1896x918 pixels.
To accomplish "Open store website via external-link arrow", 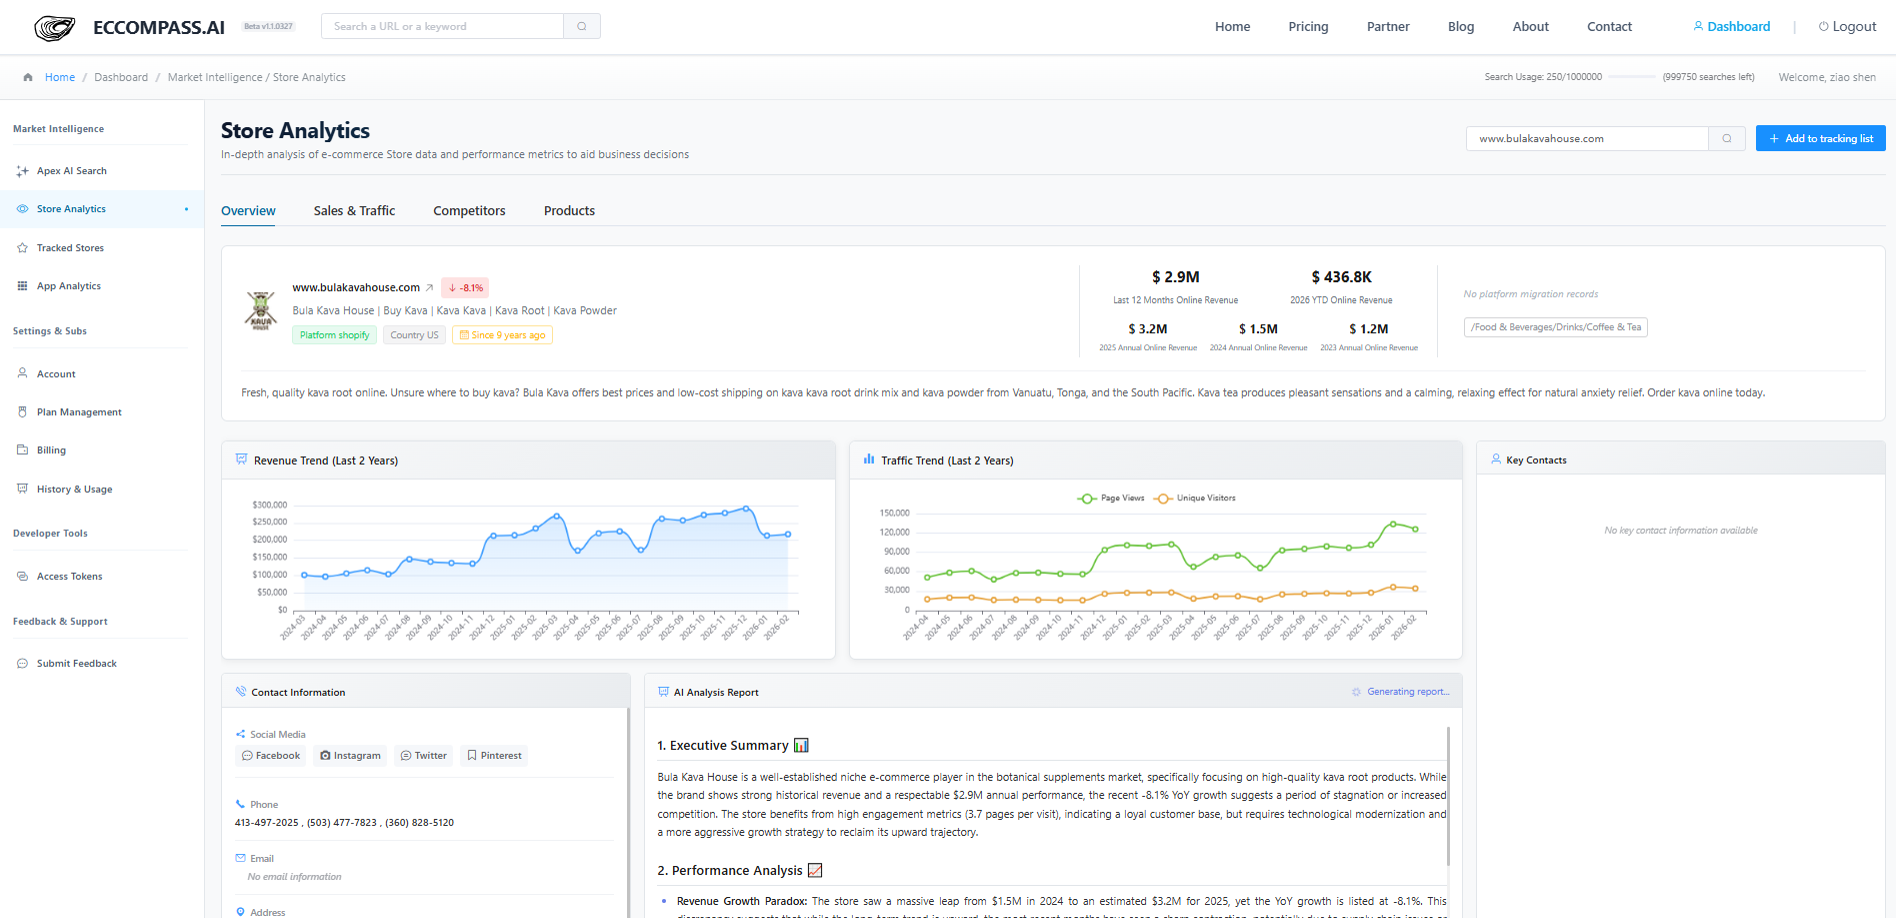I will (x=430, y=288).
